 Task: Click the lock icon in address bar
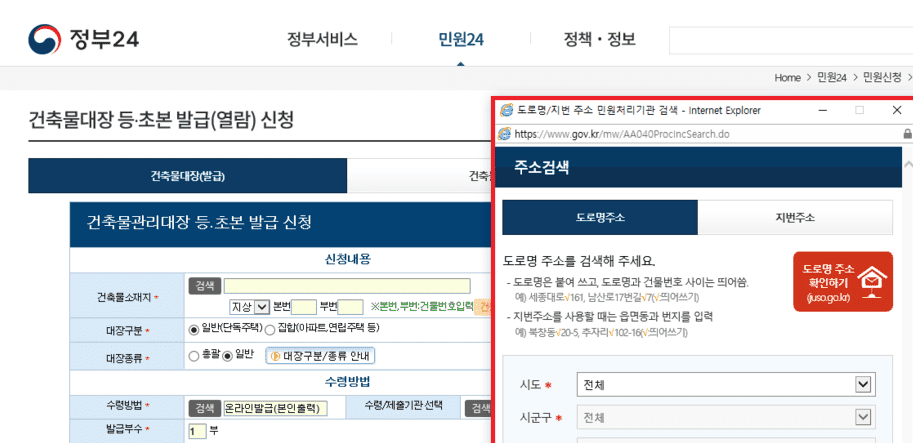click(907, 134)
